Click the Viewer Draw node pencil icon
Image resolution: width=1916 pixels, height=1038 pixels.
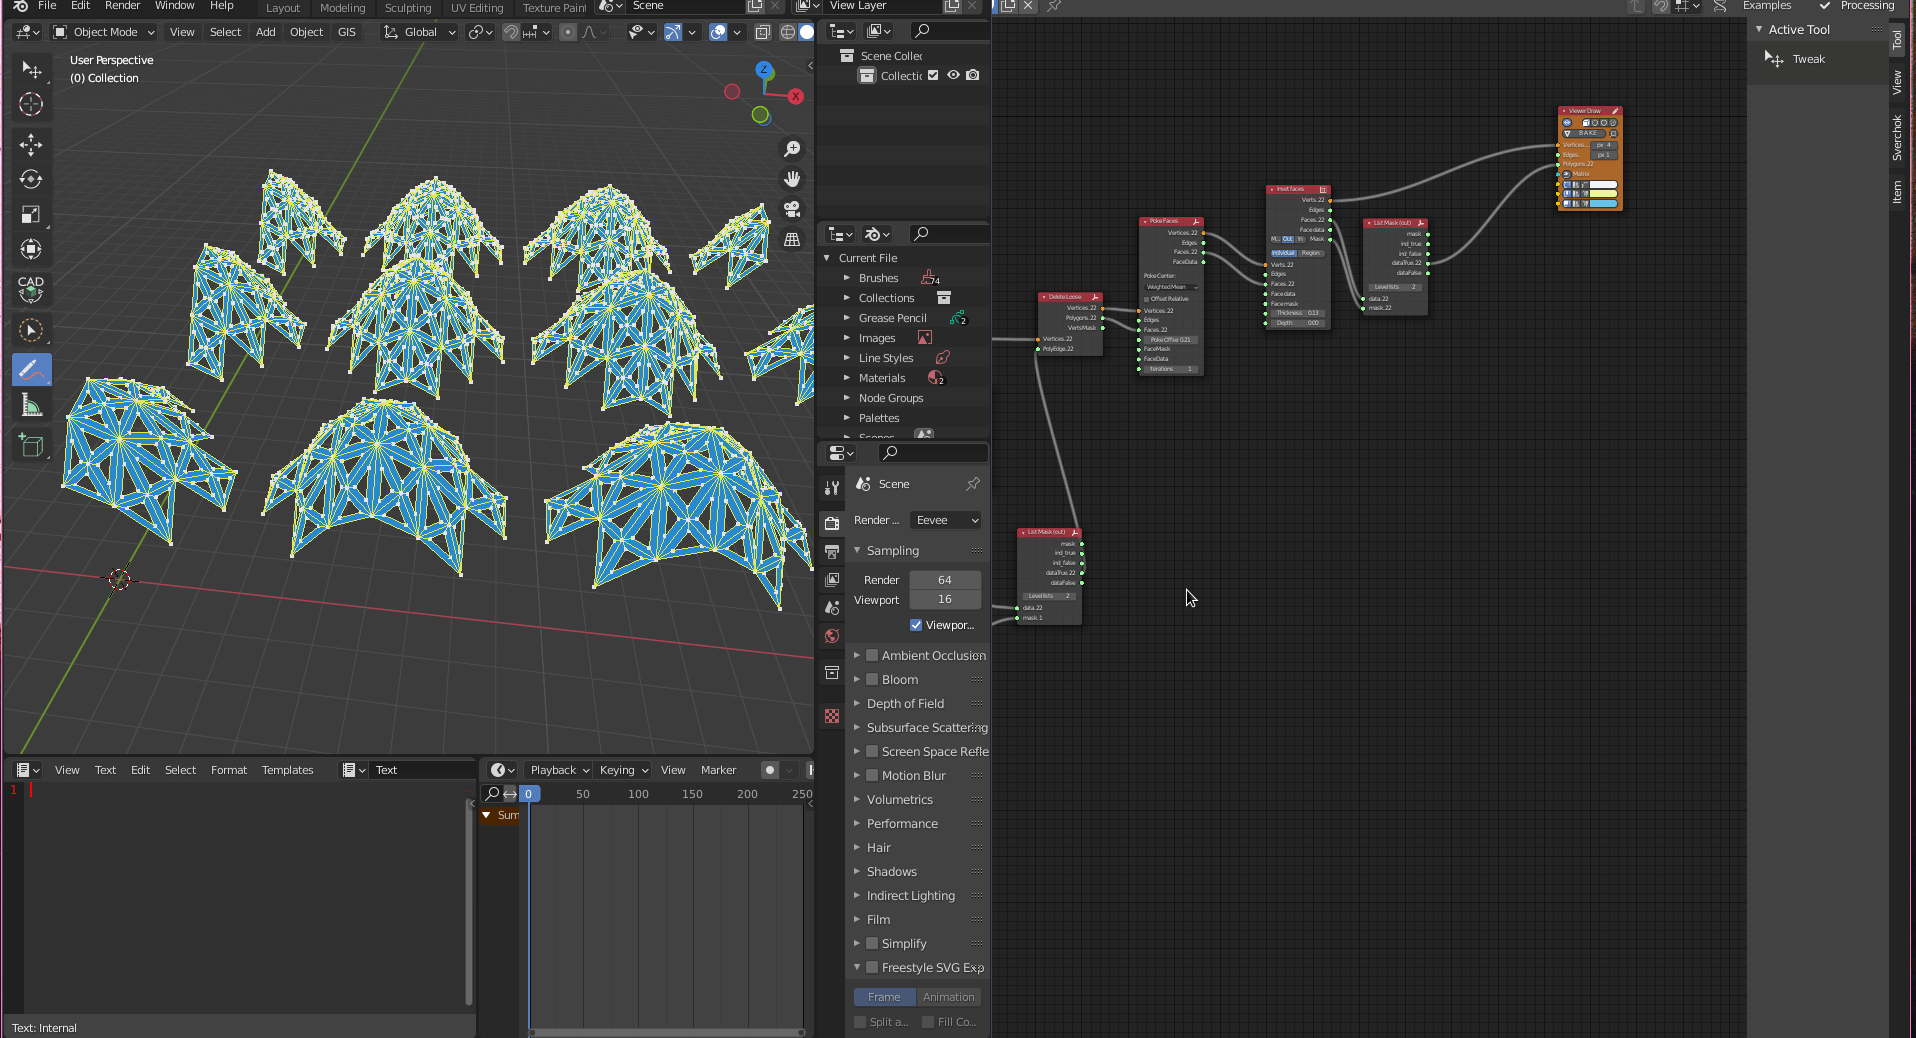pyautogui.click(x=1615, y=111)
